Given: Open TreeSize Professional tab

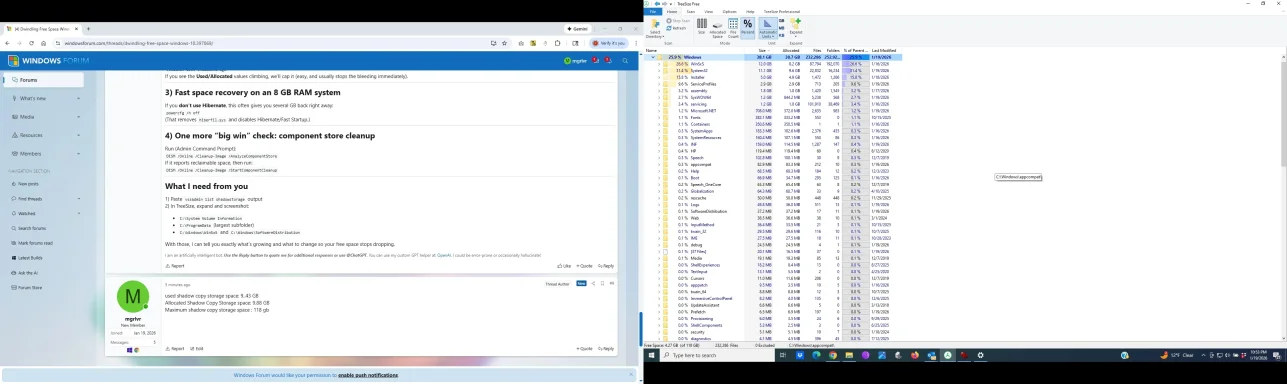Looking at the screenshot, I should pyautogui.click(x=782, y=11).
